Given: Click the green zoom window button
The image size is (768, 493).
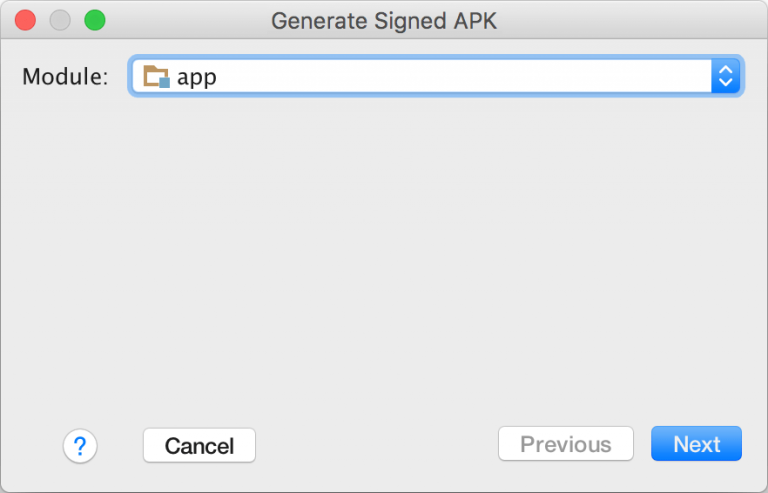Looking at the screenshot, I should tap(94, 20).
